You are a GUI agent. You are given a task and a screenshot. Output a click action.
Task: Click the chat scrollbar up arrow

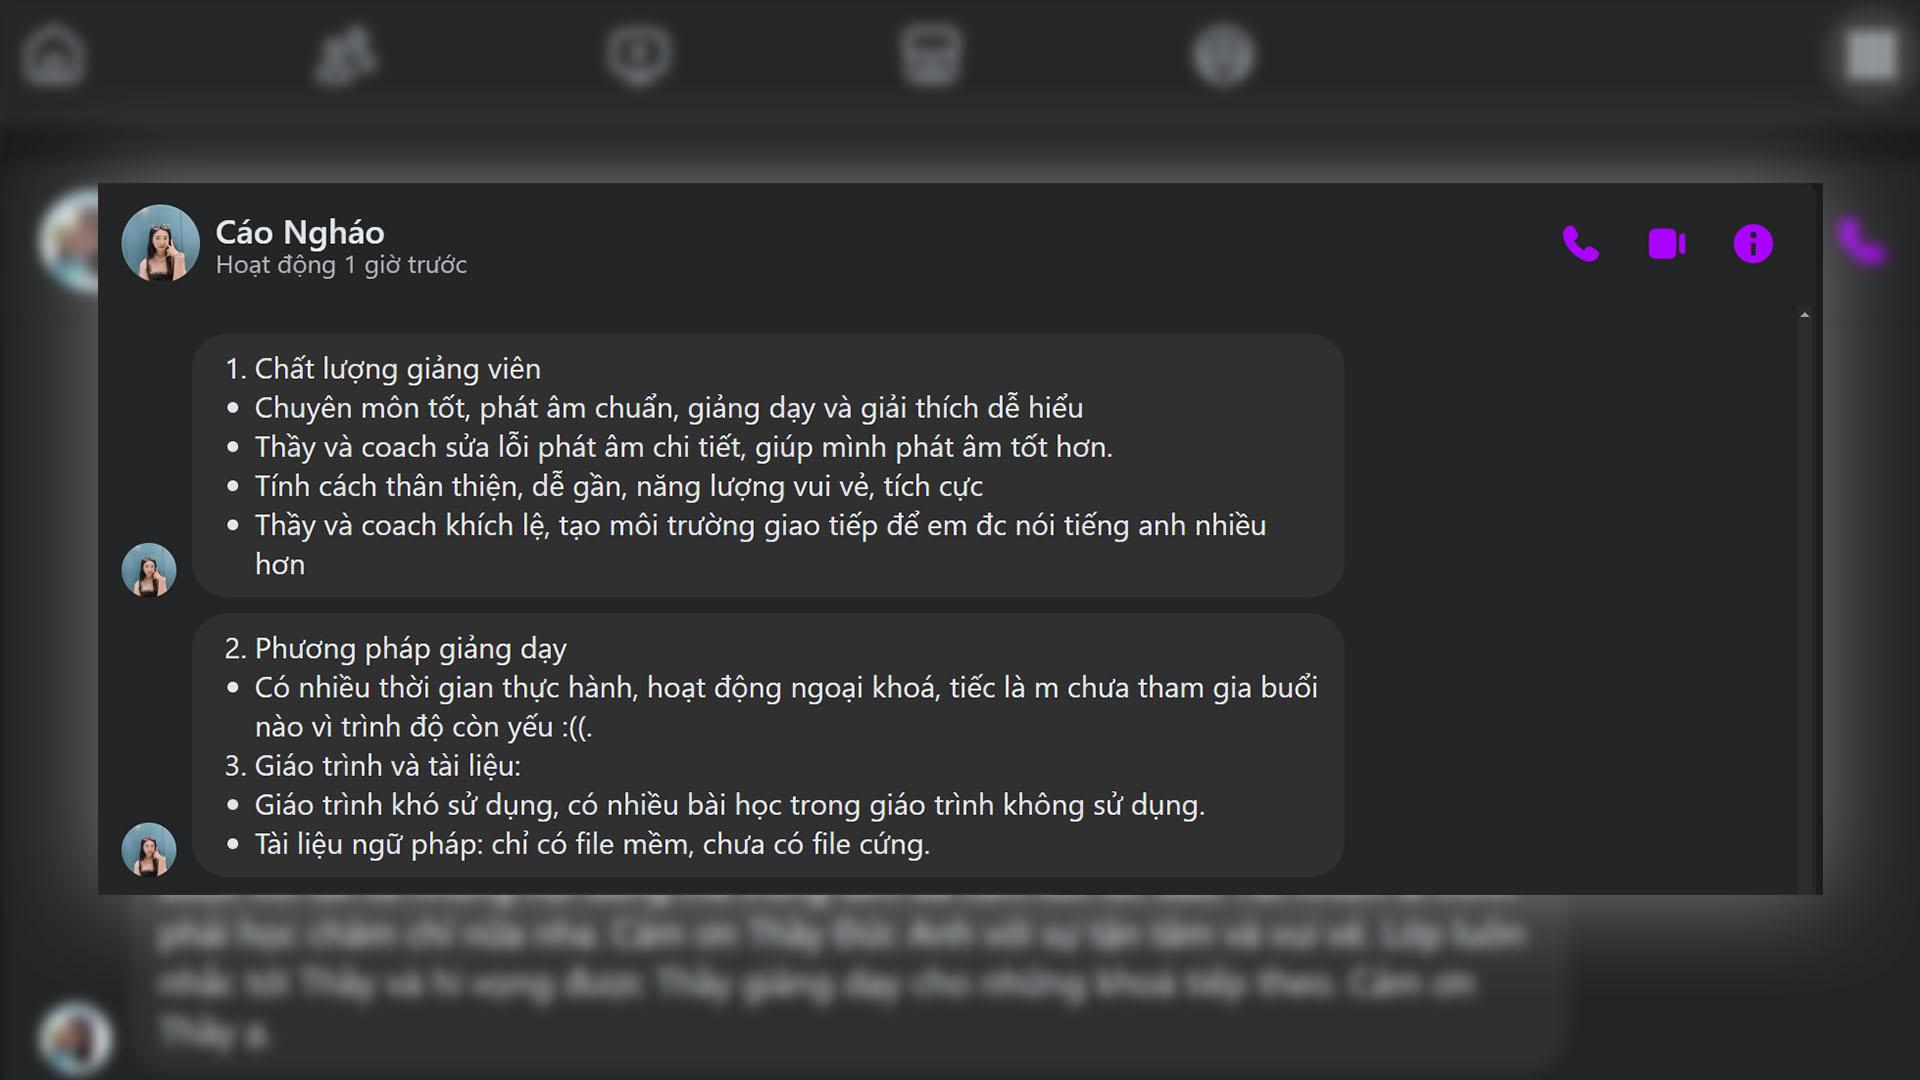pyautogui.click(x=1805, y=315)
